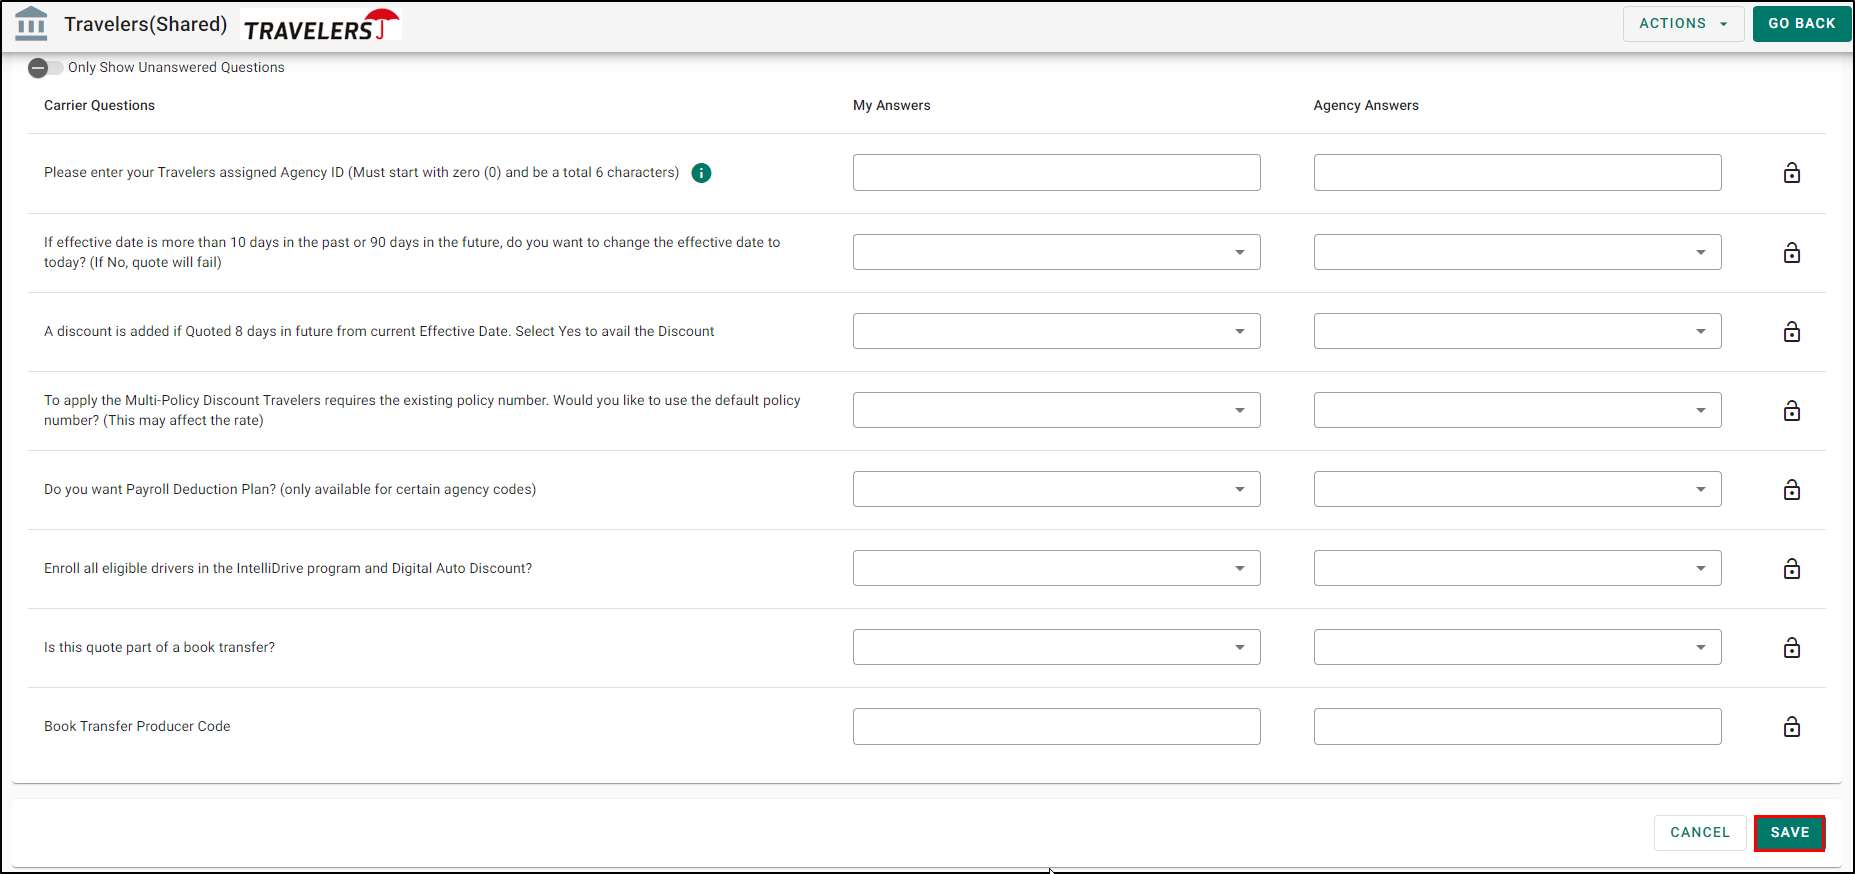Focus Agency Answers field for Book Transfer Producer Code
Screen dimensions: 1855x874
click(1517, 726)
